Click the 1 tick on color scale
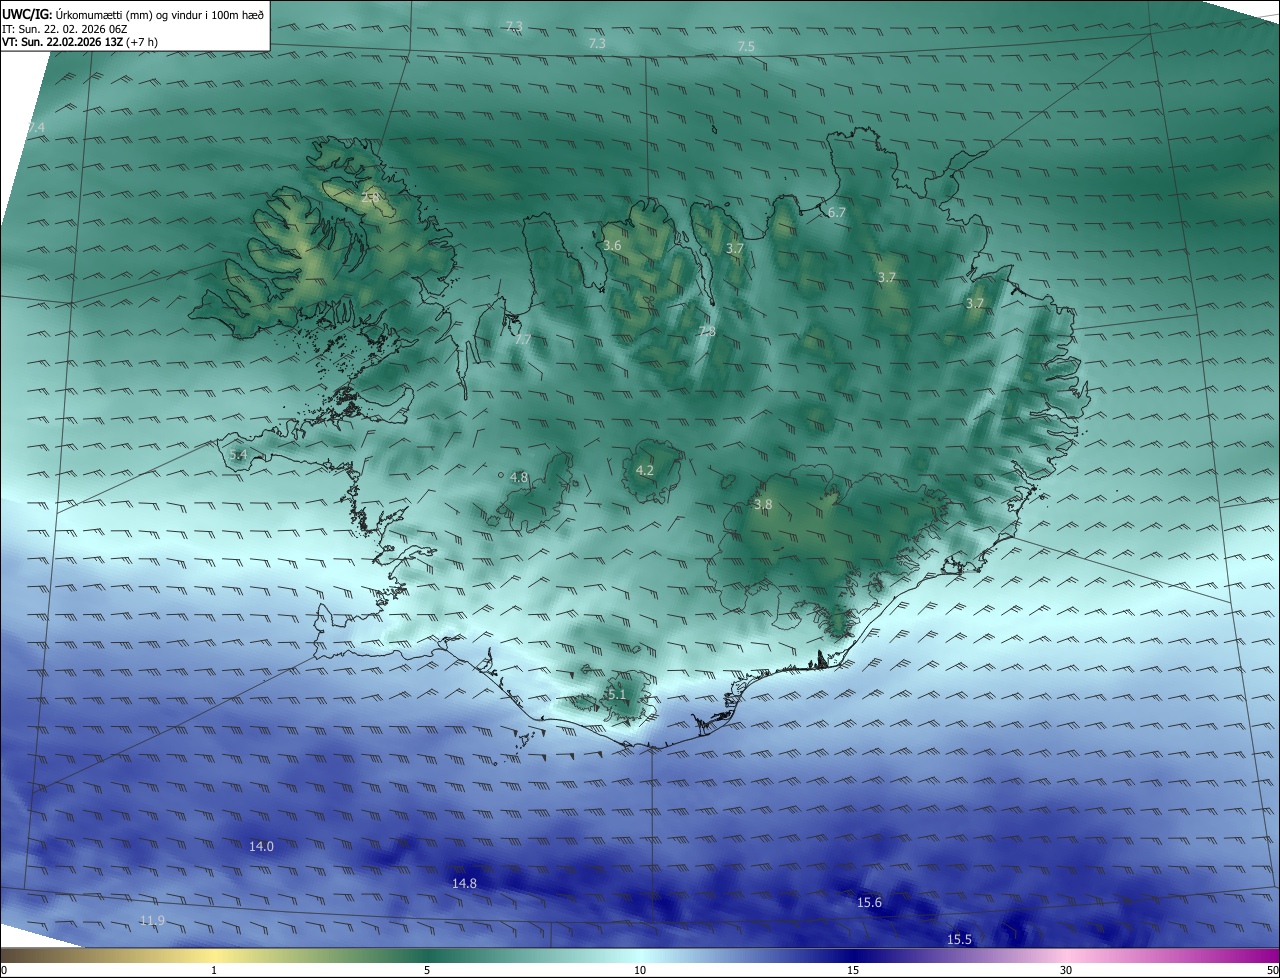 click(214, 971)
